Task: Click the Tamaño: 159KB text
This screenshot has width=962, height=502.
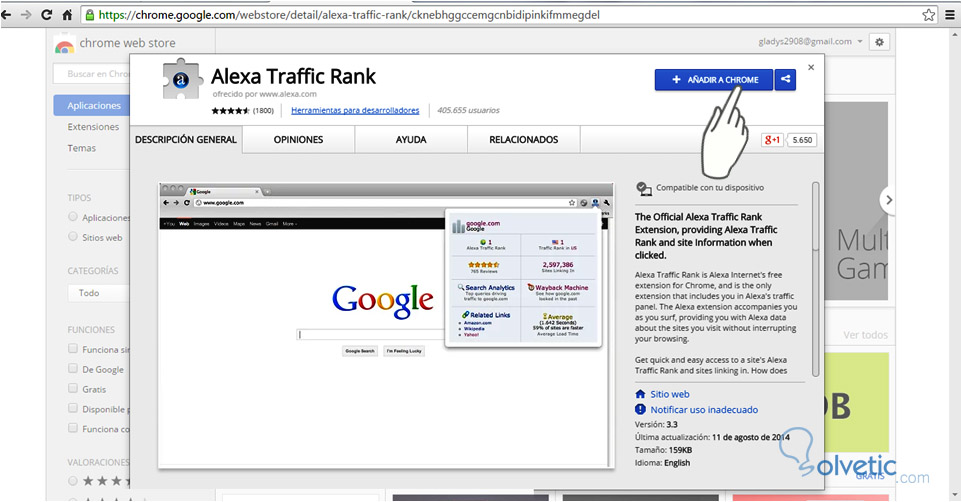Action: point(664,450)
